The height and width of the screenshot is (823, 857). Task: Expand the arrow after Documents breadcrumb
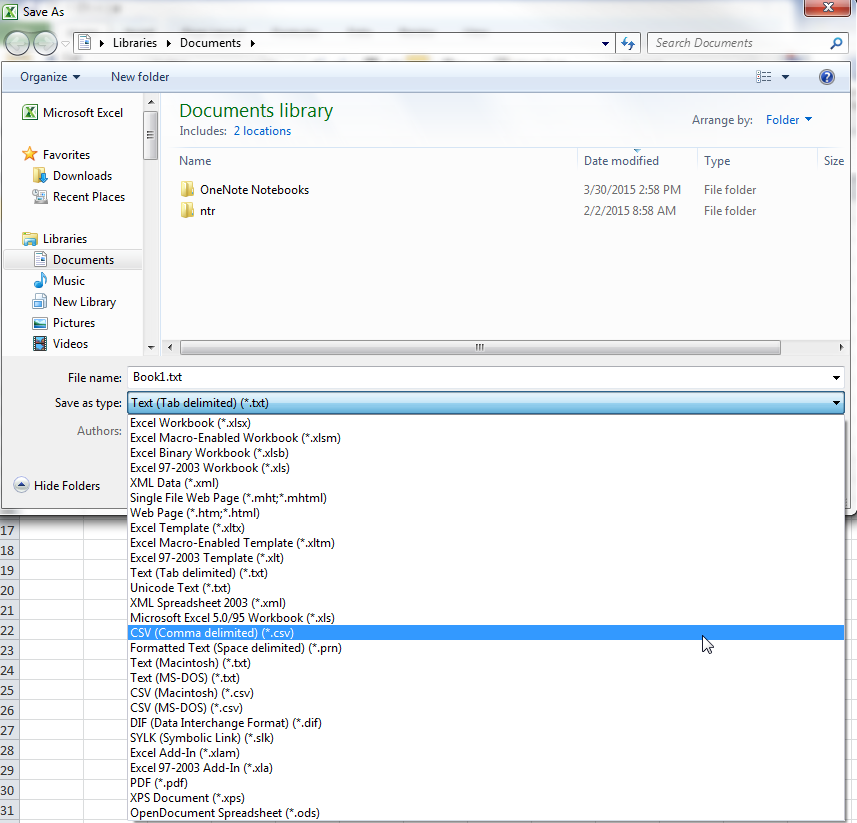tap(253, 43)
